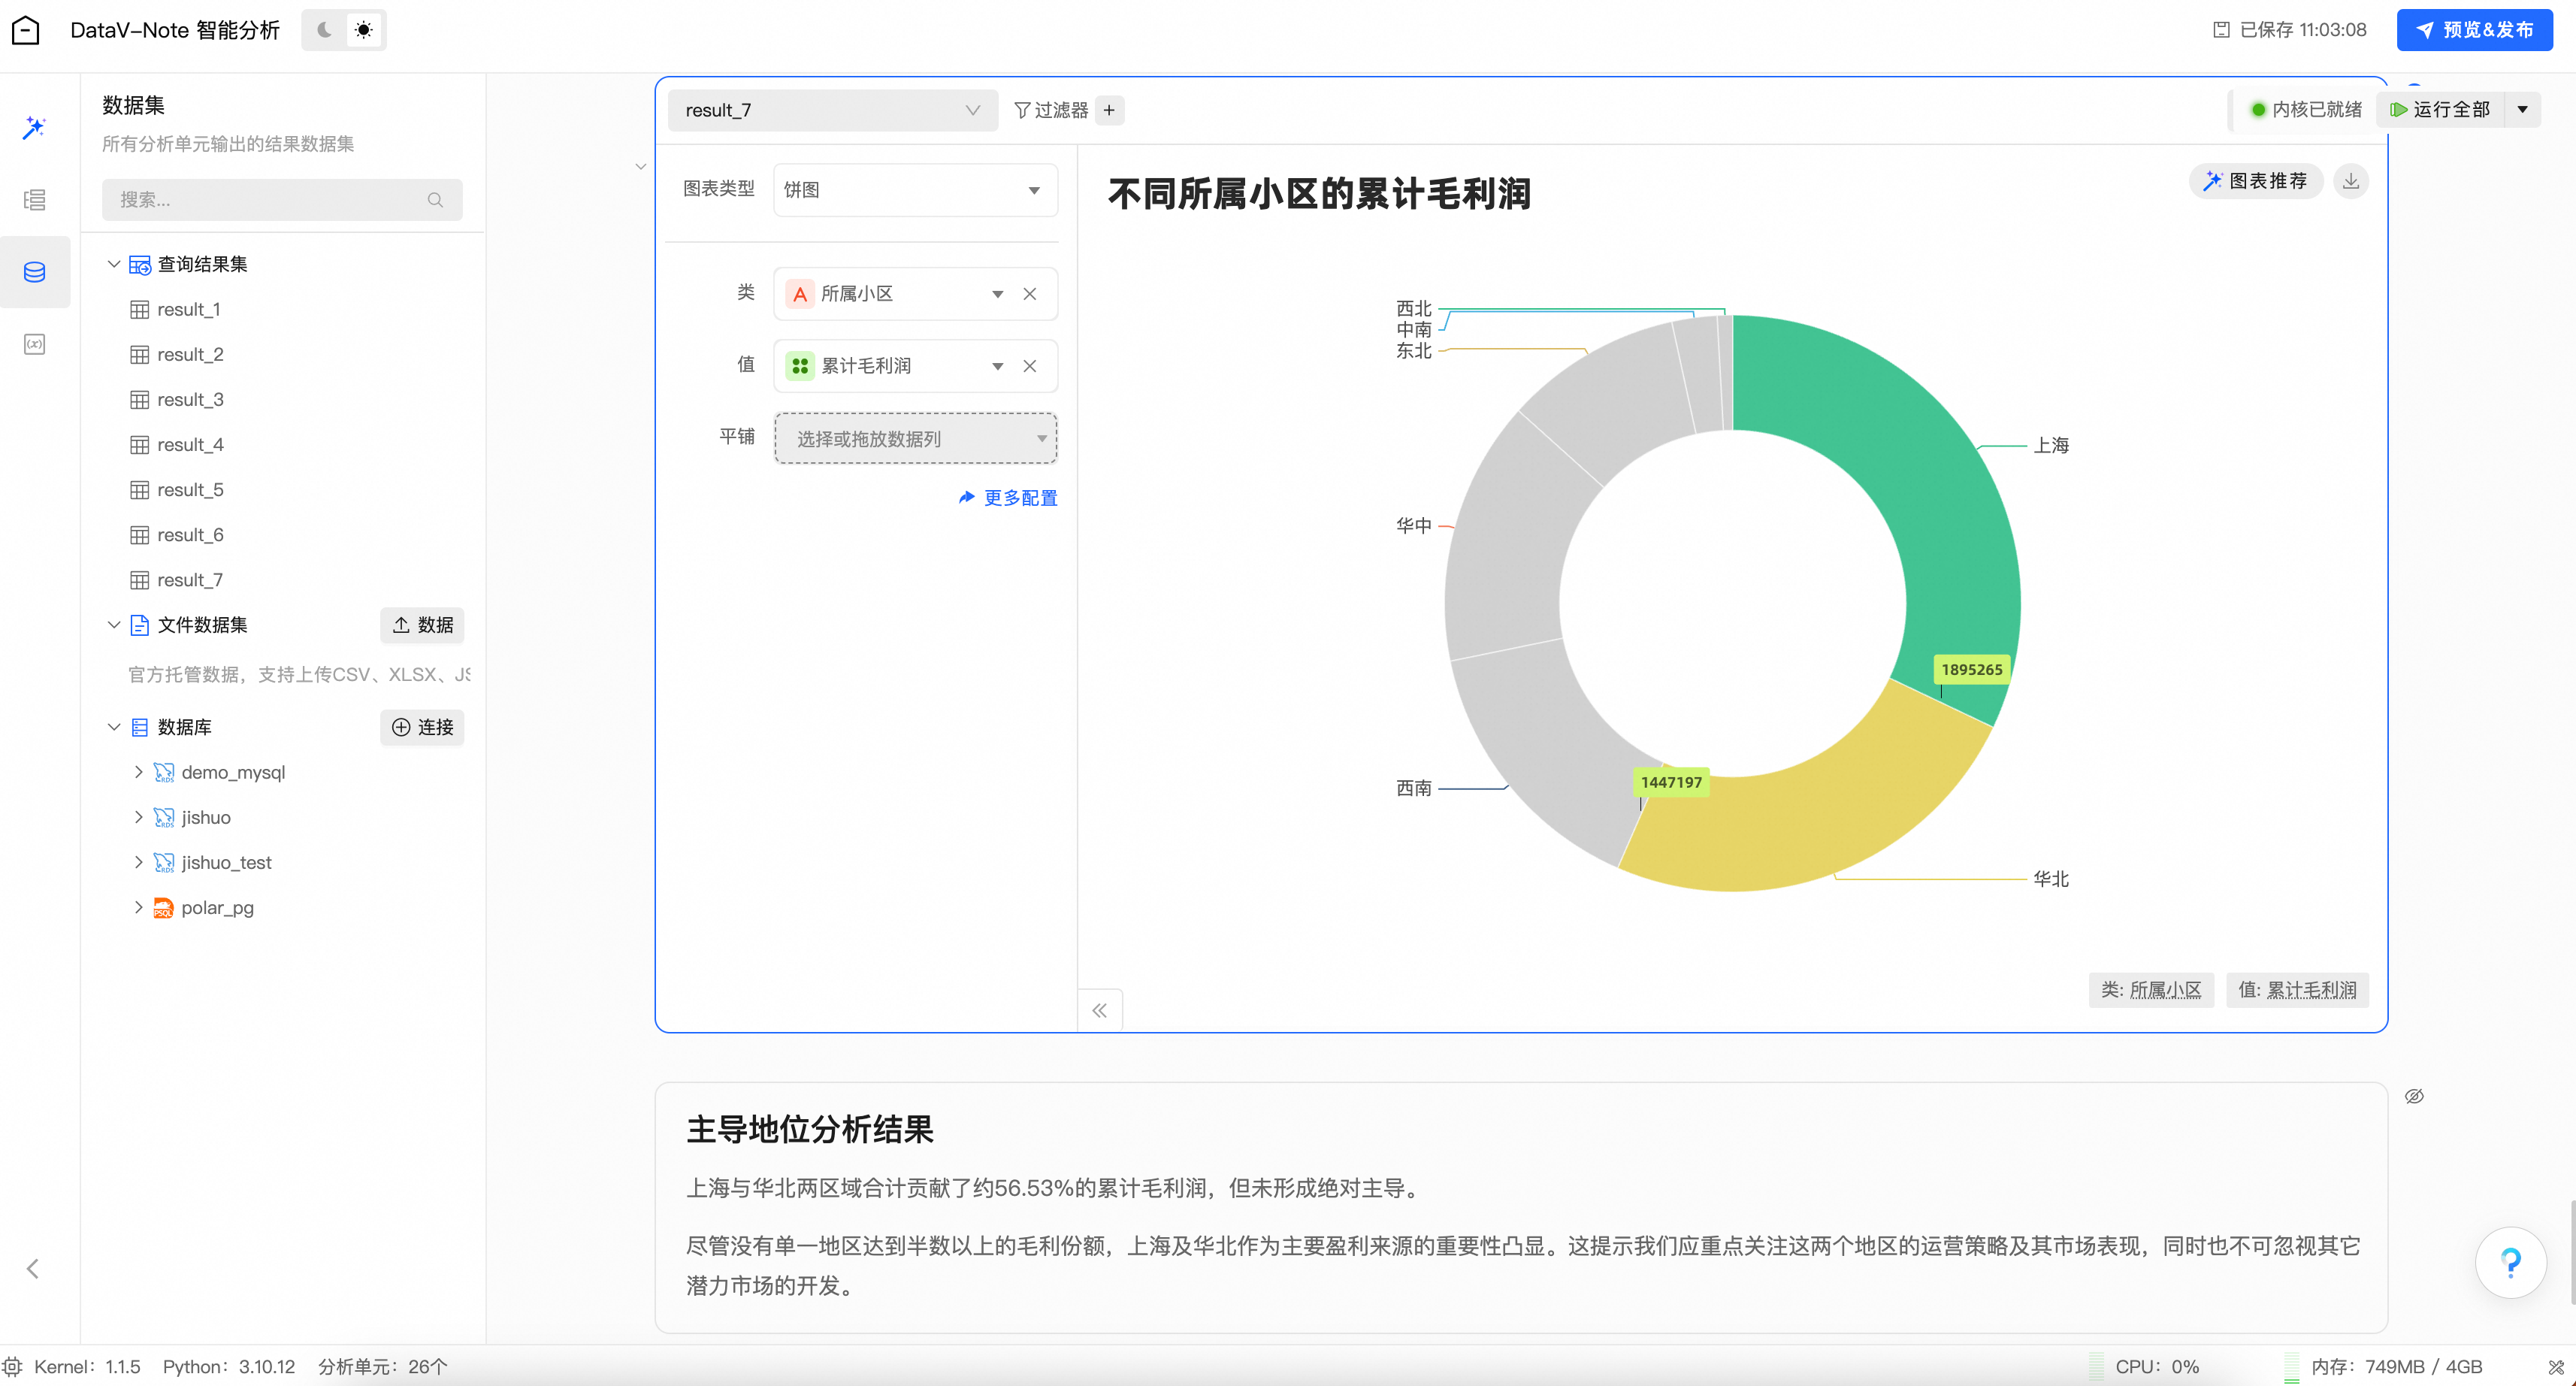Screen dimensions: 2576x1386
Task: Open the outline list sidebar icon
Action: pos(35,199)
